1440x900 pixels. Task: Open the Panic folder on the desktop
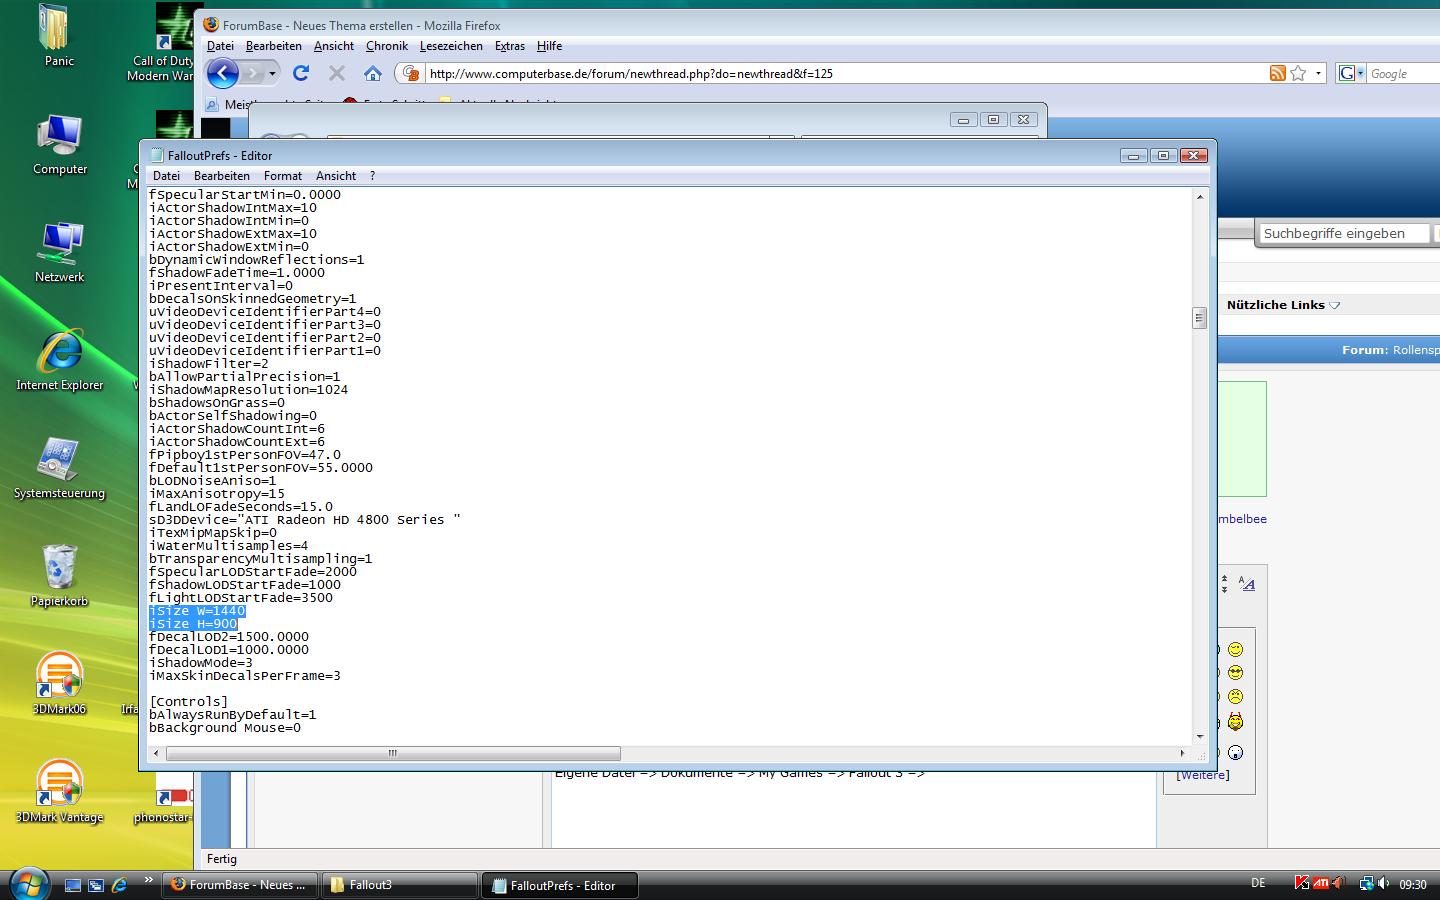point(59,36)
